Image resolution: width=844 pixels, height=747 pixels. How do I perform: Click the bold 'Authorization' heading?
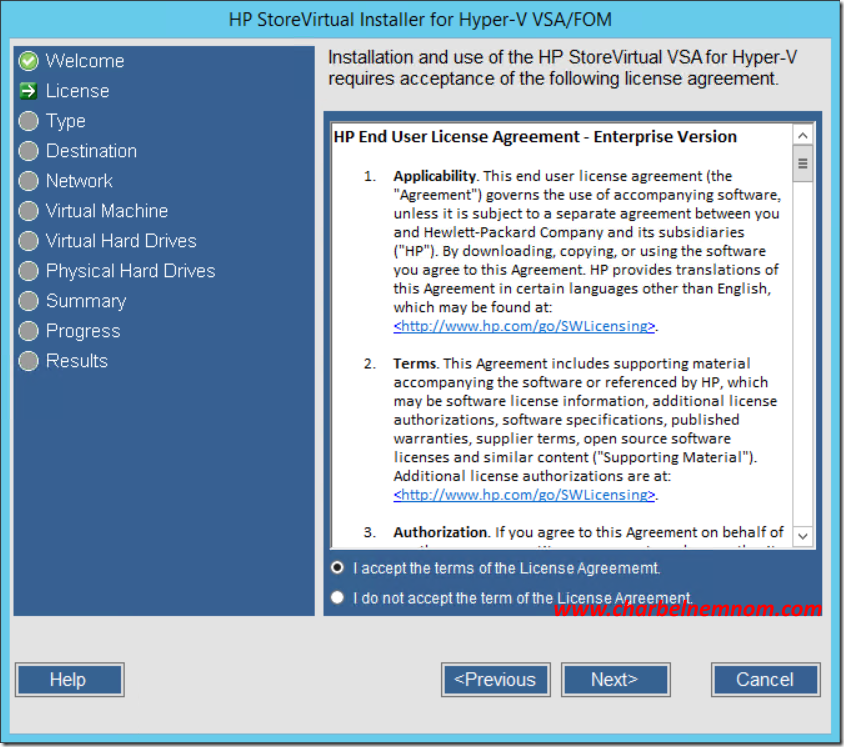point(440,532)
